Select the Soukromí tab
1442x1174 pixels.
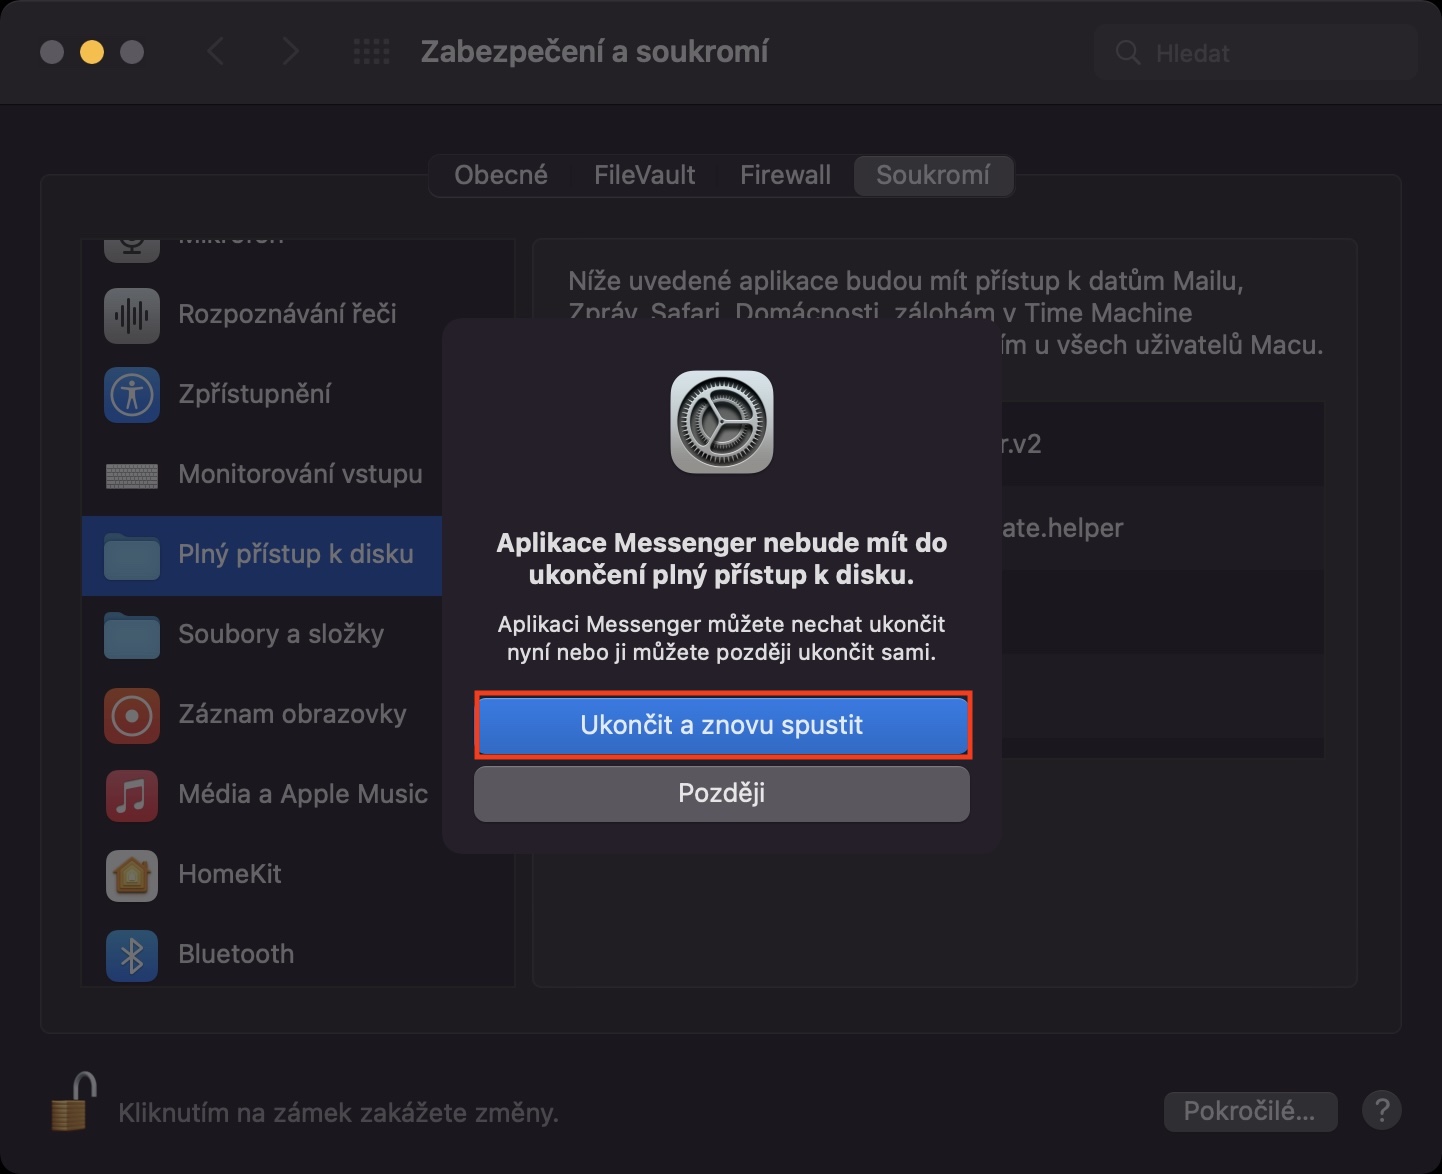(x=933, y=175)
